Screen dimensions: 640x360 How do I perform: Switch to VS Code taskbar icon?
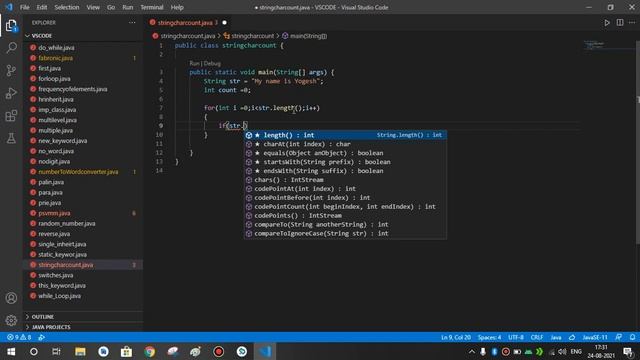265,351
